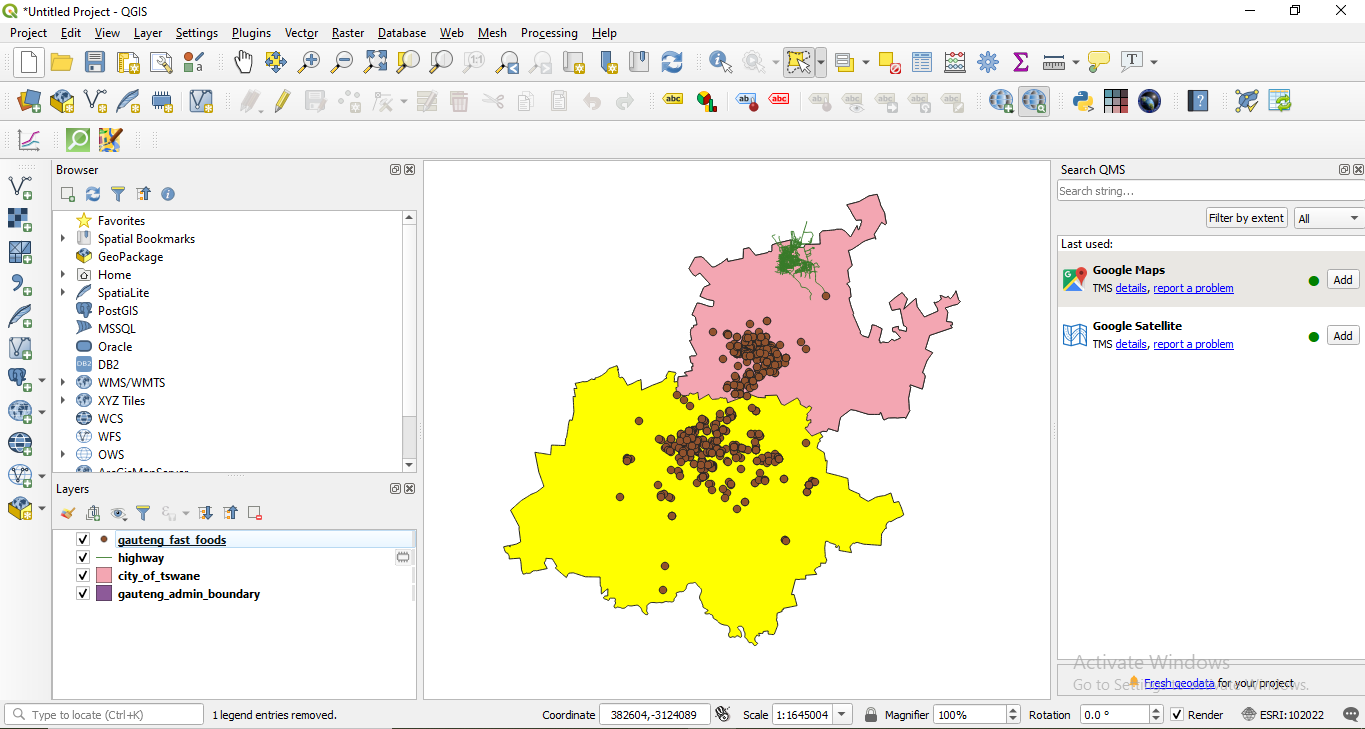
Task: Add the Google Maps service
Action: click(x=1343, y=280)
